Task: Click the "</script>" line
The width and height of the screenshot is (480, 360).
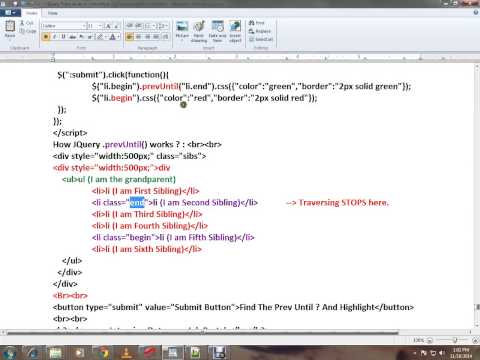Action: coord(70,133)
